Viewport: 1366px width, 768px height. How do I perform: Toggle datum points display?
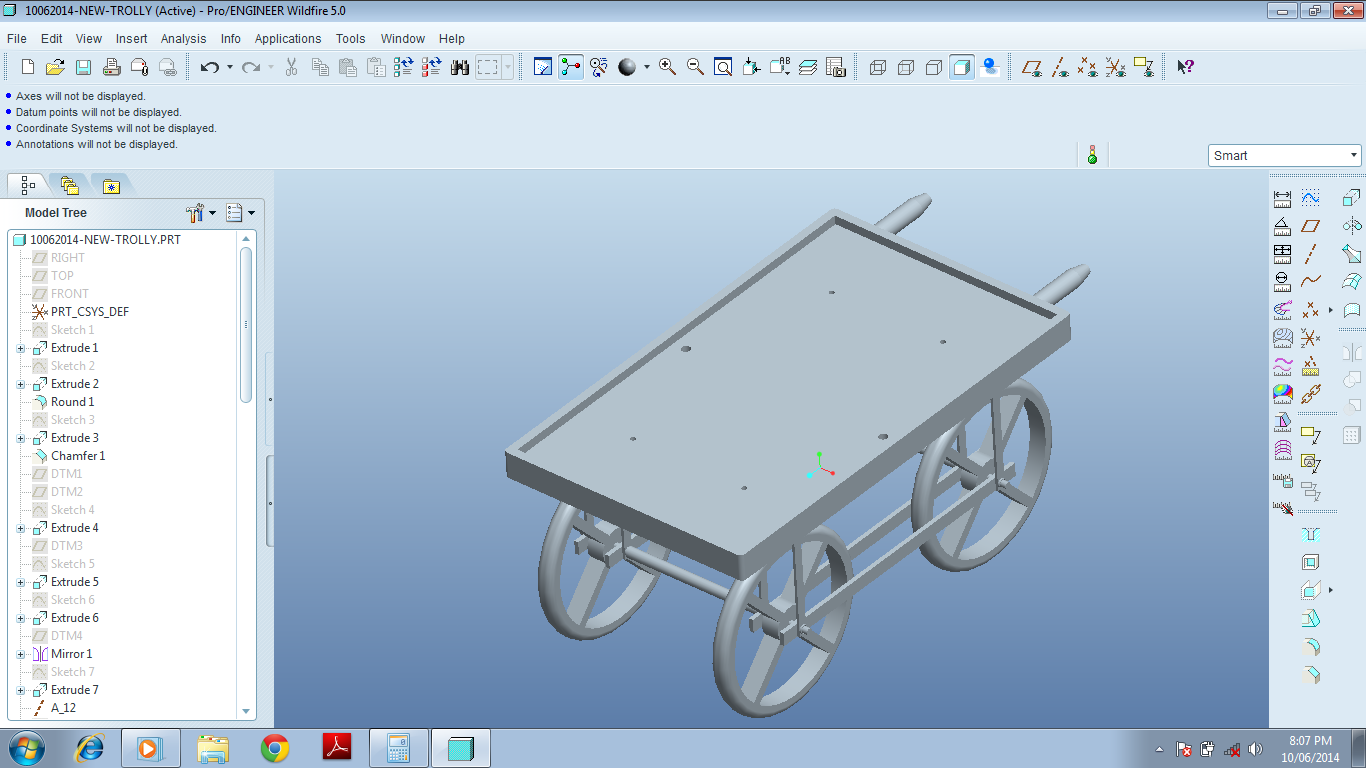1088,67
